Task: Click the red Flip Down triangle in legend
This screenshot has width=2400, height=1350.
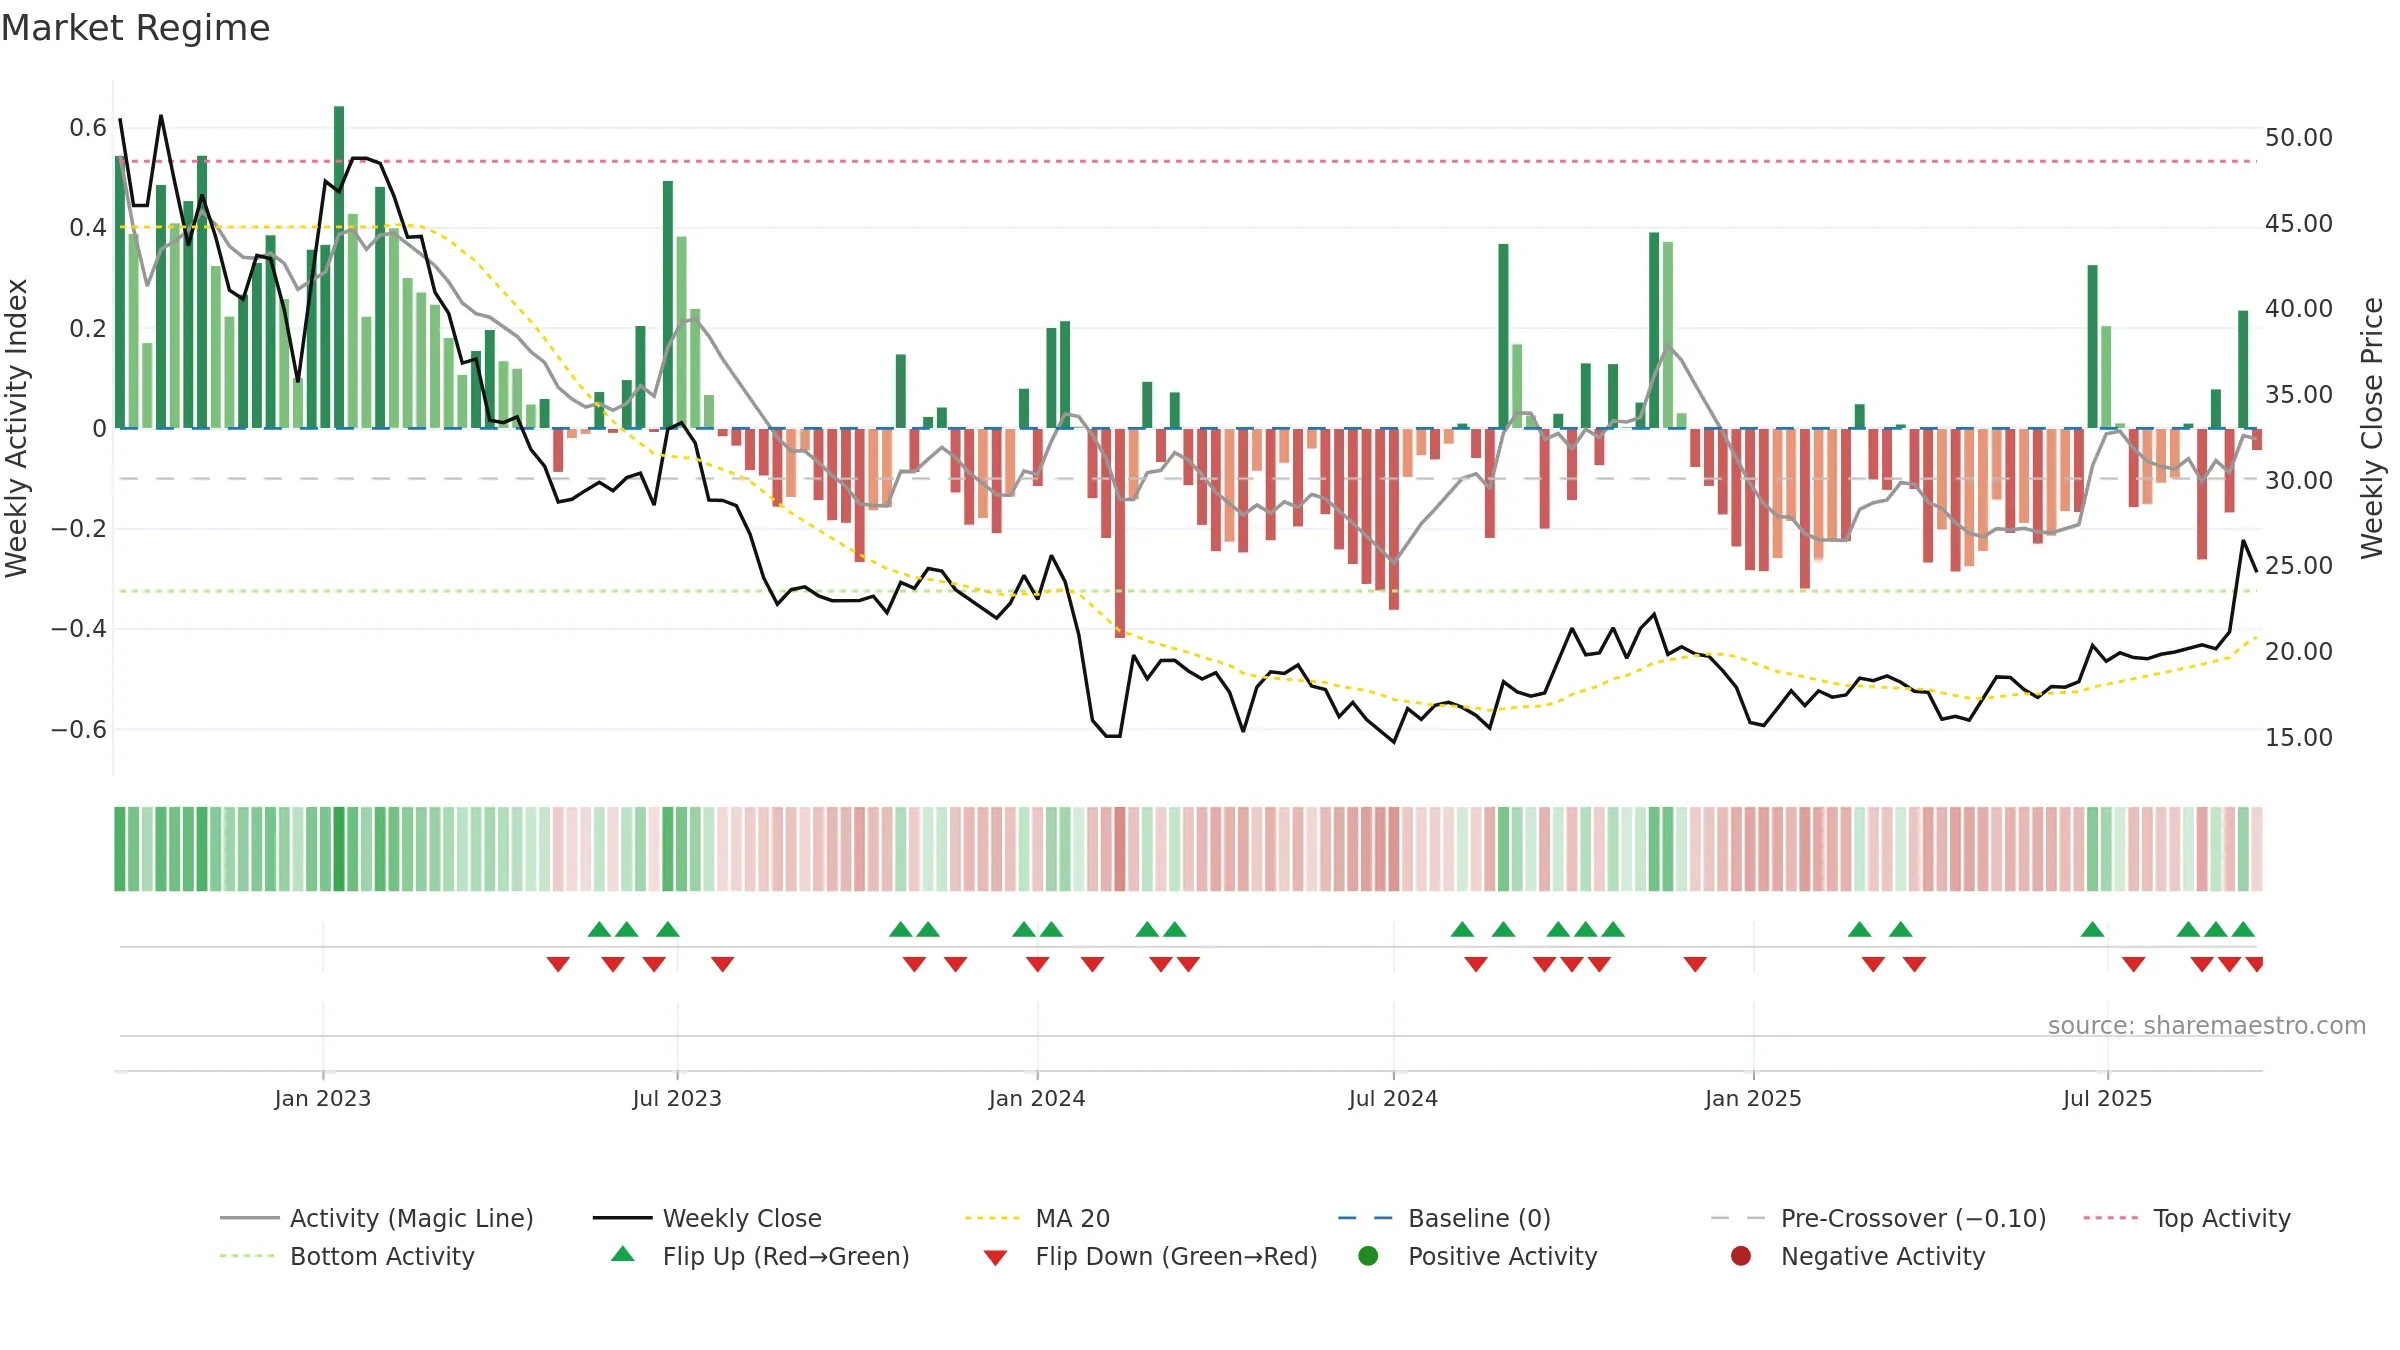Action: [995, 1258]
